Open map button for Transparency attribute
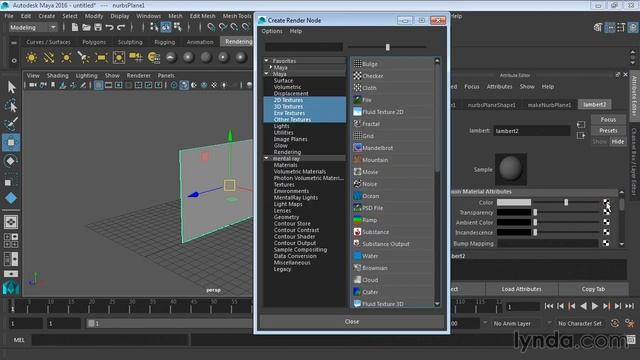Viewport: 640px width, 360px height. coord(606,212)
